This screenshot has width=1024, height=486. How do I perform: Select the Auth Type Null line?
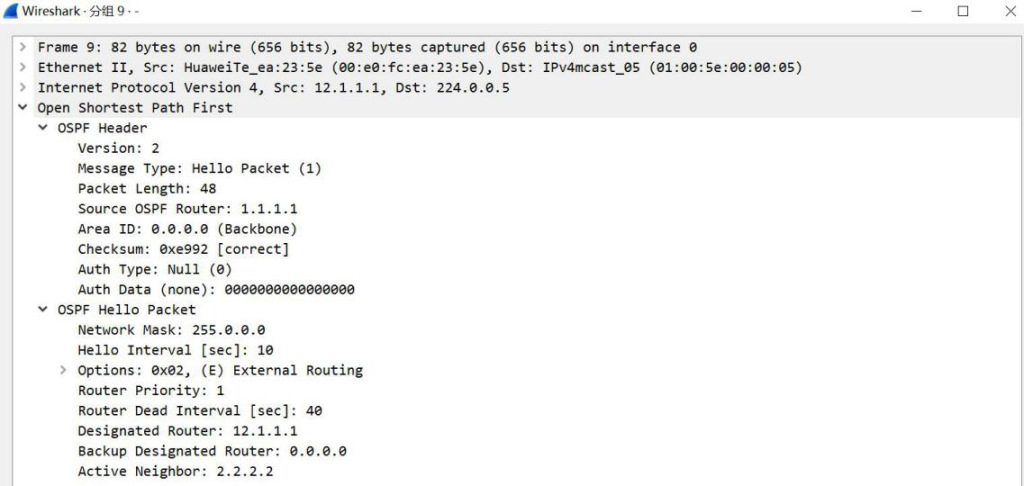click(155, 270)
